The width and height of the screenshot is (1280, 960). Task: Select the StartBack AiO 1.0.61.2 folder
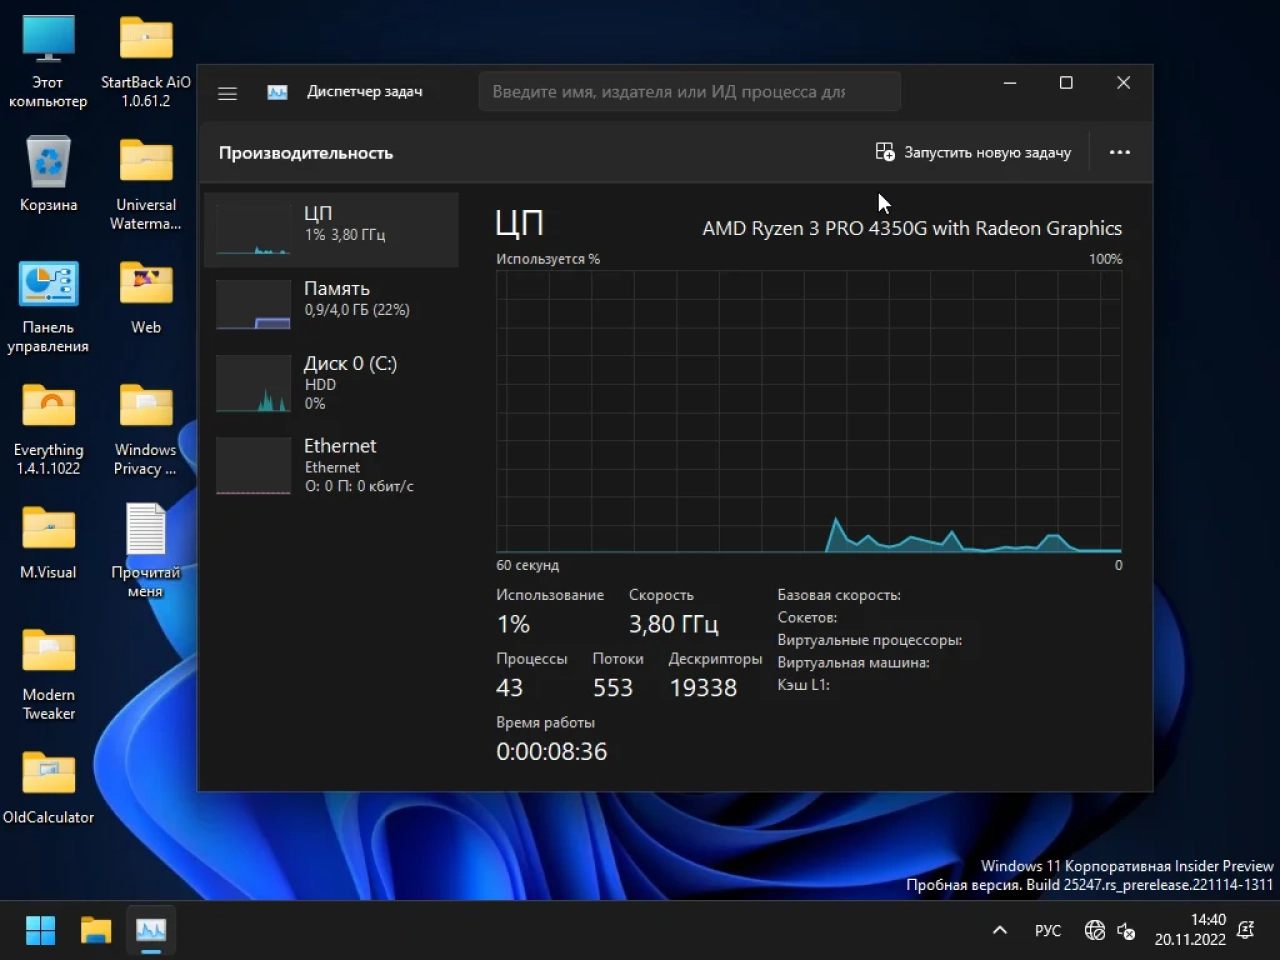click(x=146, y=60)
